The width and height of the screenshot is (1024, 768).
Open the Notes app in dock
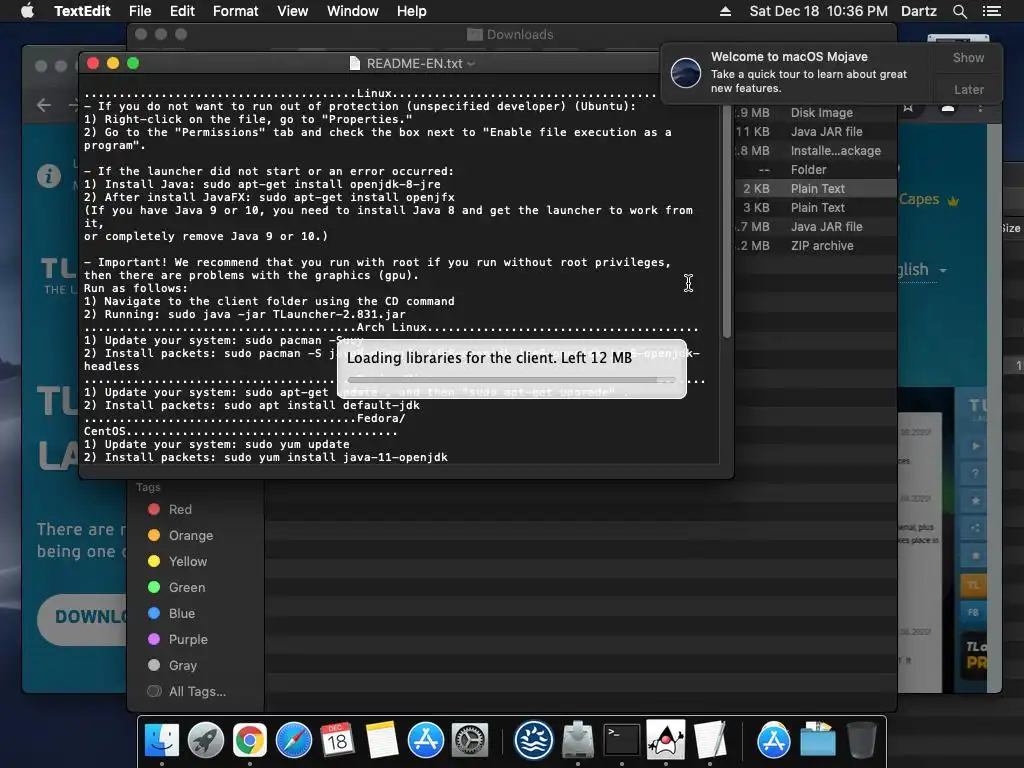[381, 740]
